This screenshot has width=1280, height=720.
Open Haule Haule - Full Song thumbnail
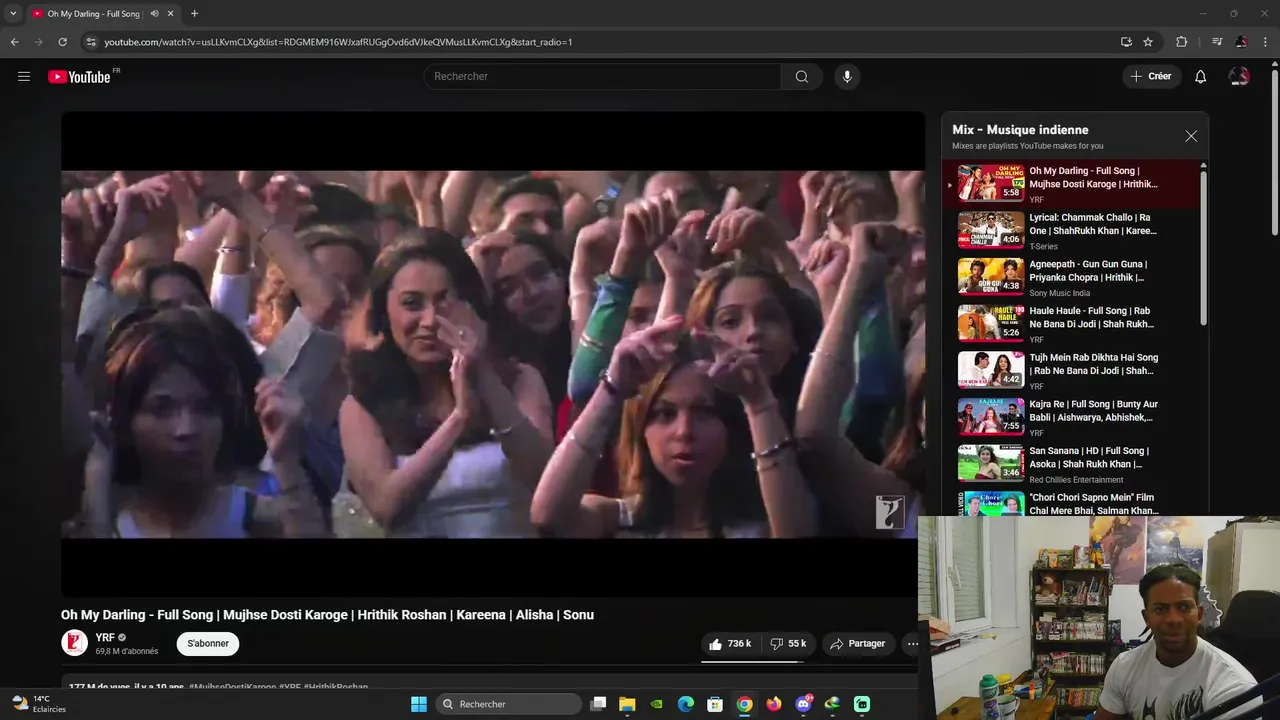991,323
